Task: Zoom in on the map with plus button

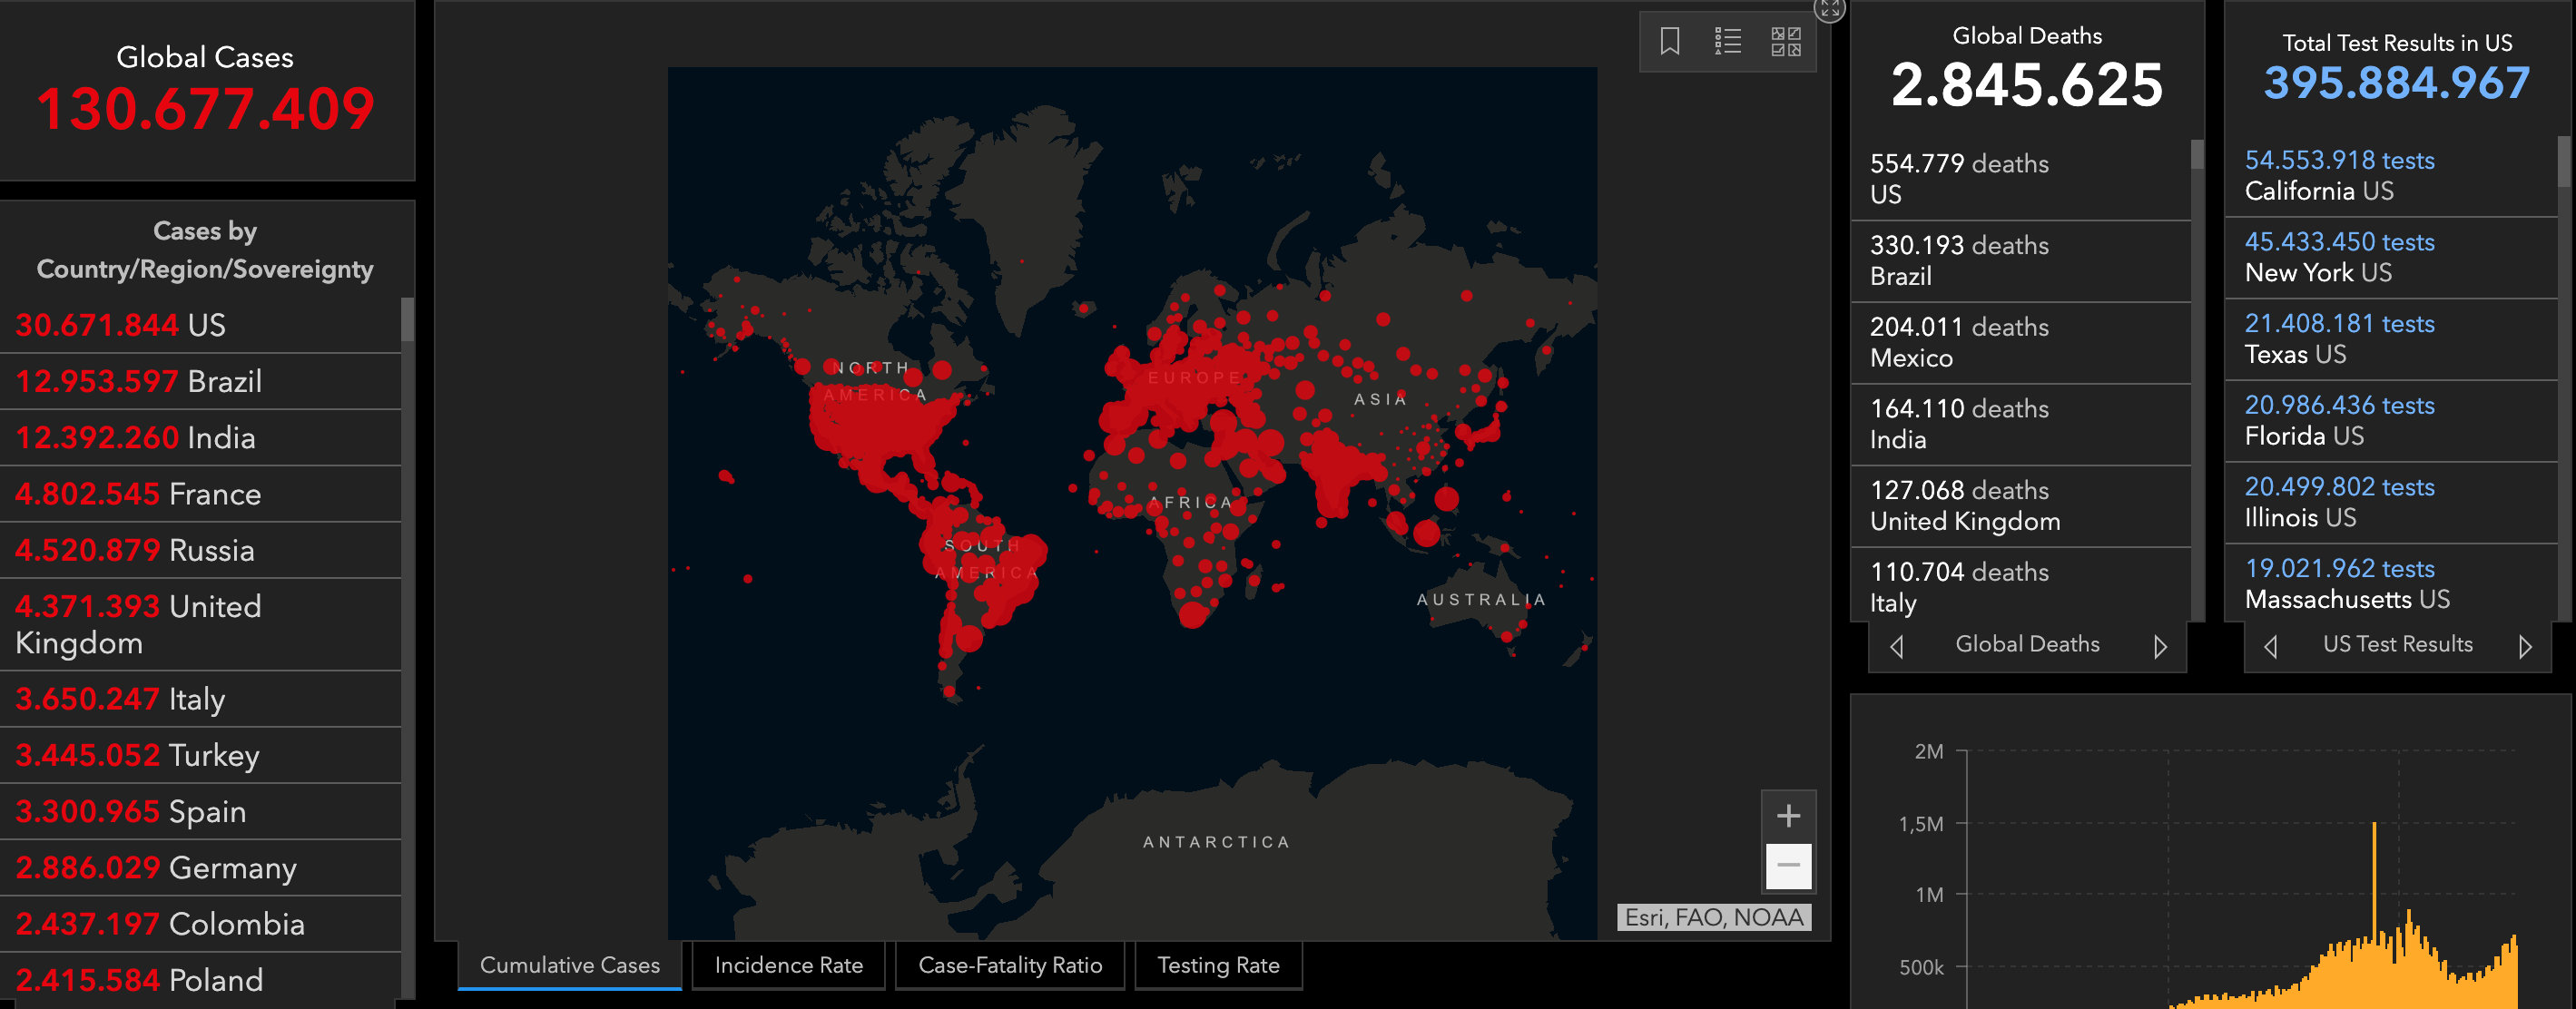Action: 1788,815
